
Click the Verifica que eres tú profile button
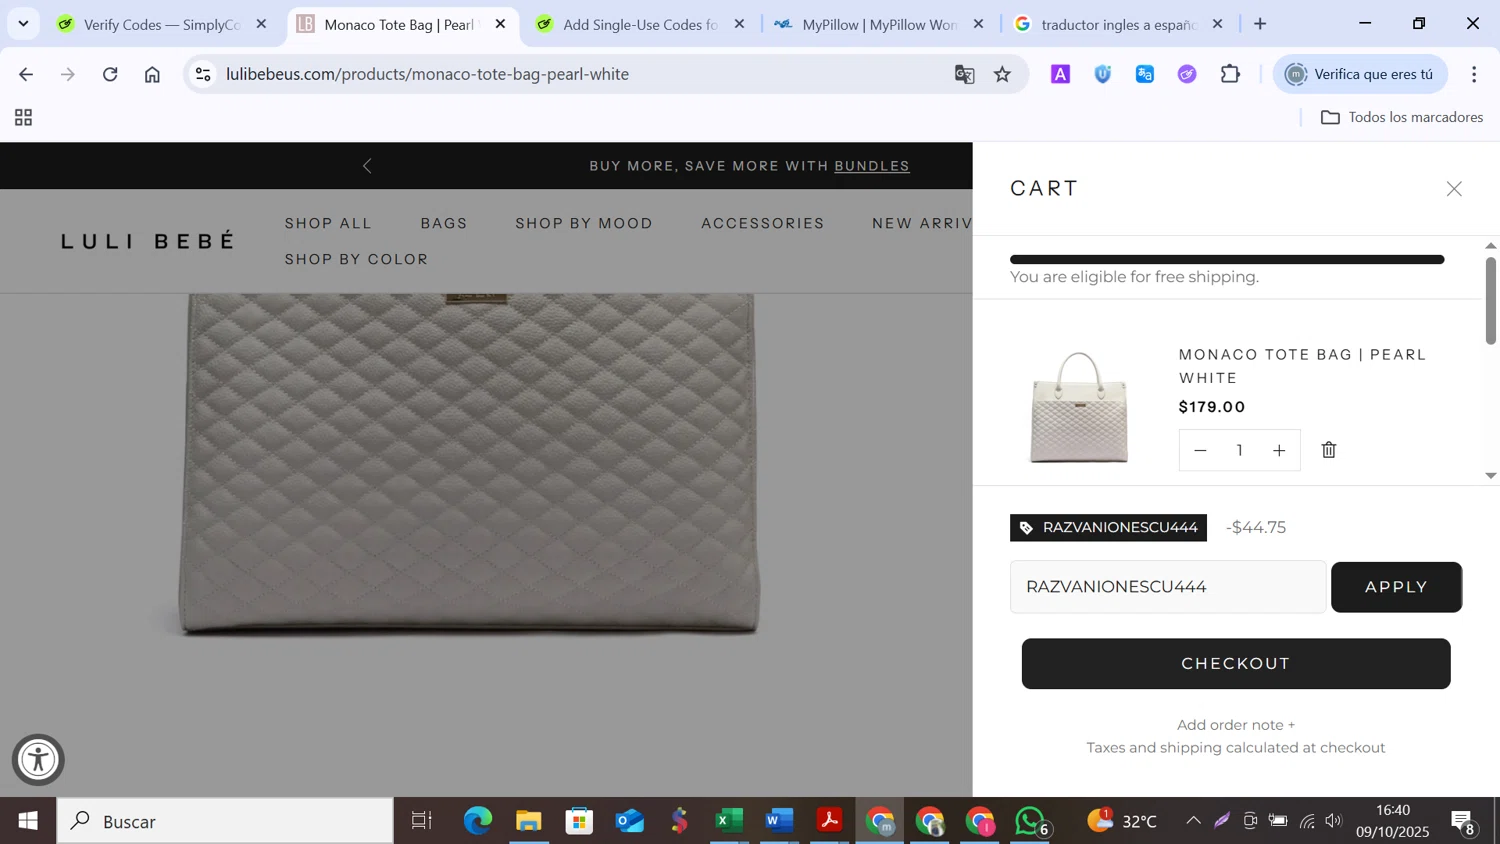(1360, 74)
